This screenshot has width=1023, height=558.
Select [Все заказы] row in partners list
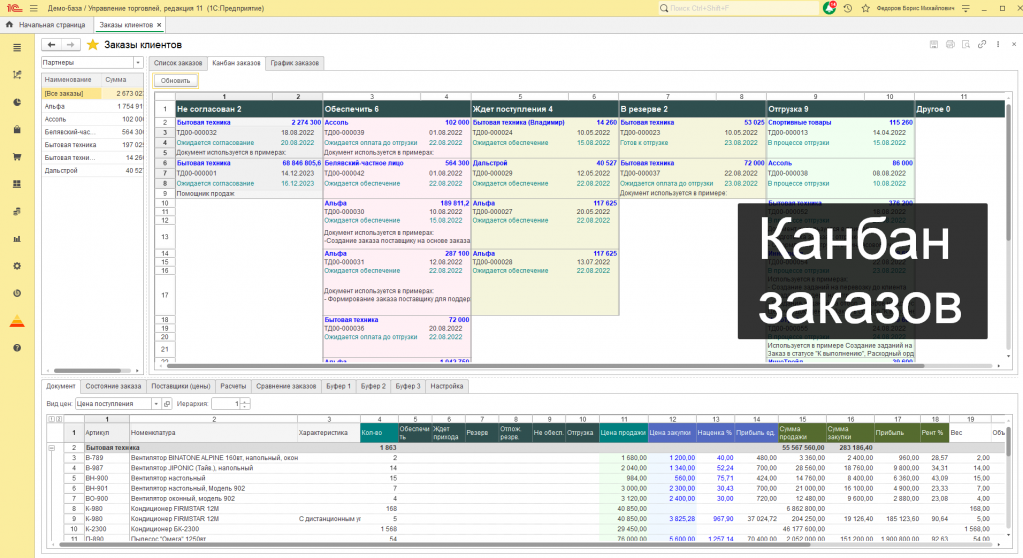tap(93, 93)
